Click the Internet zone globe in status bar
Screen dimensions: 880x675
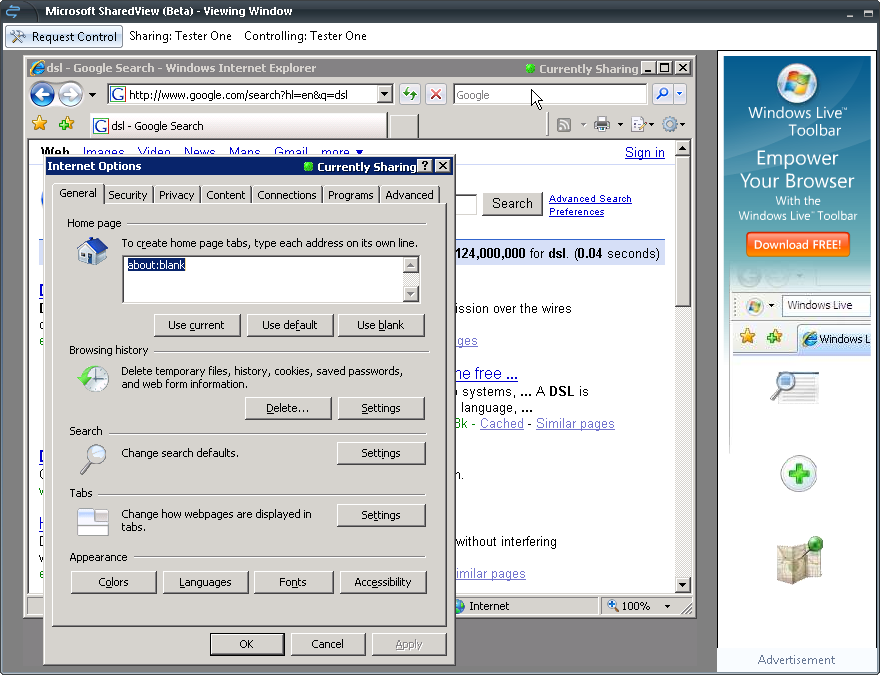coord(460,606)
